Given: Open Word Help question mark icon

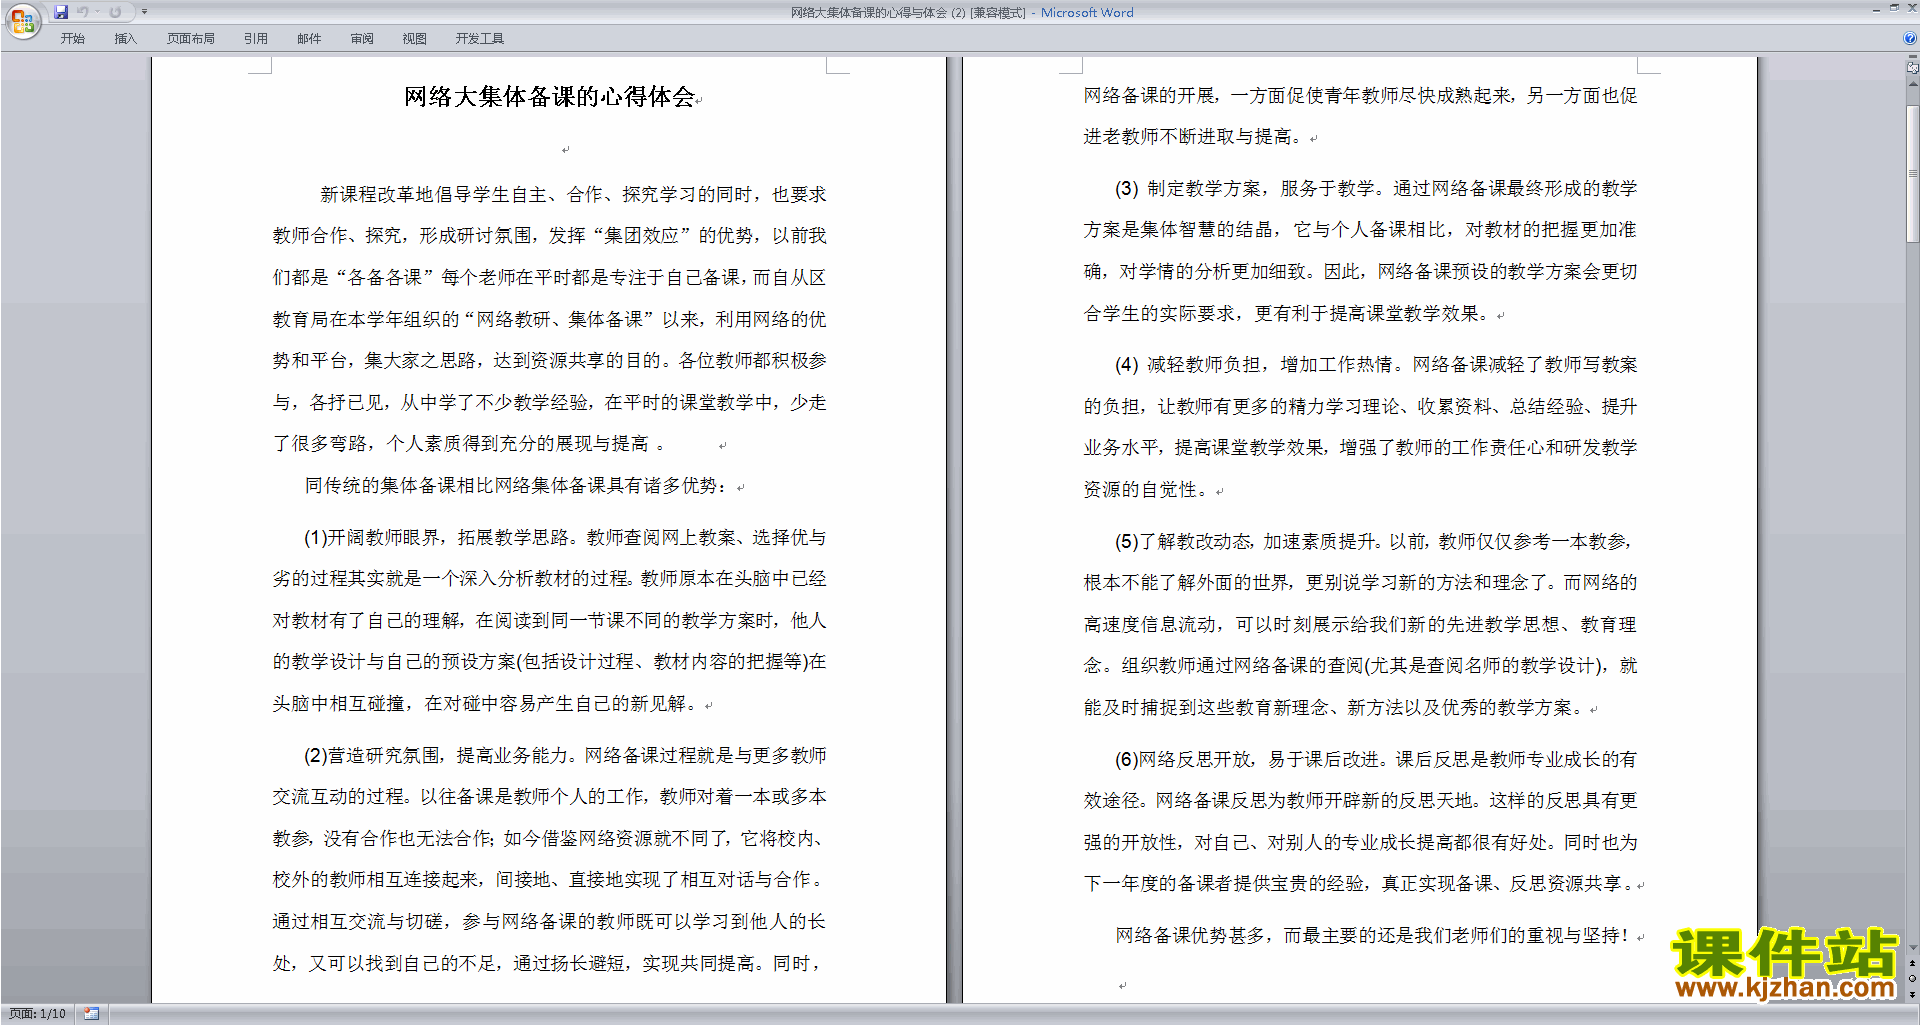Looking at the screenshot, I should tap(1910, 38).
